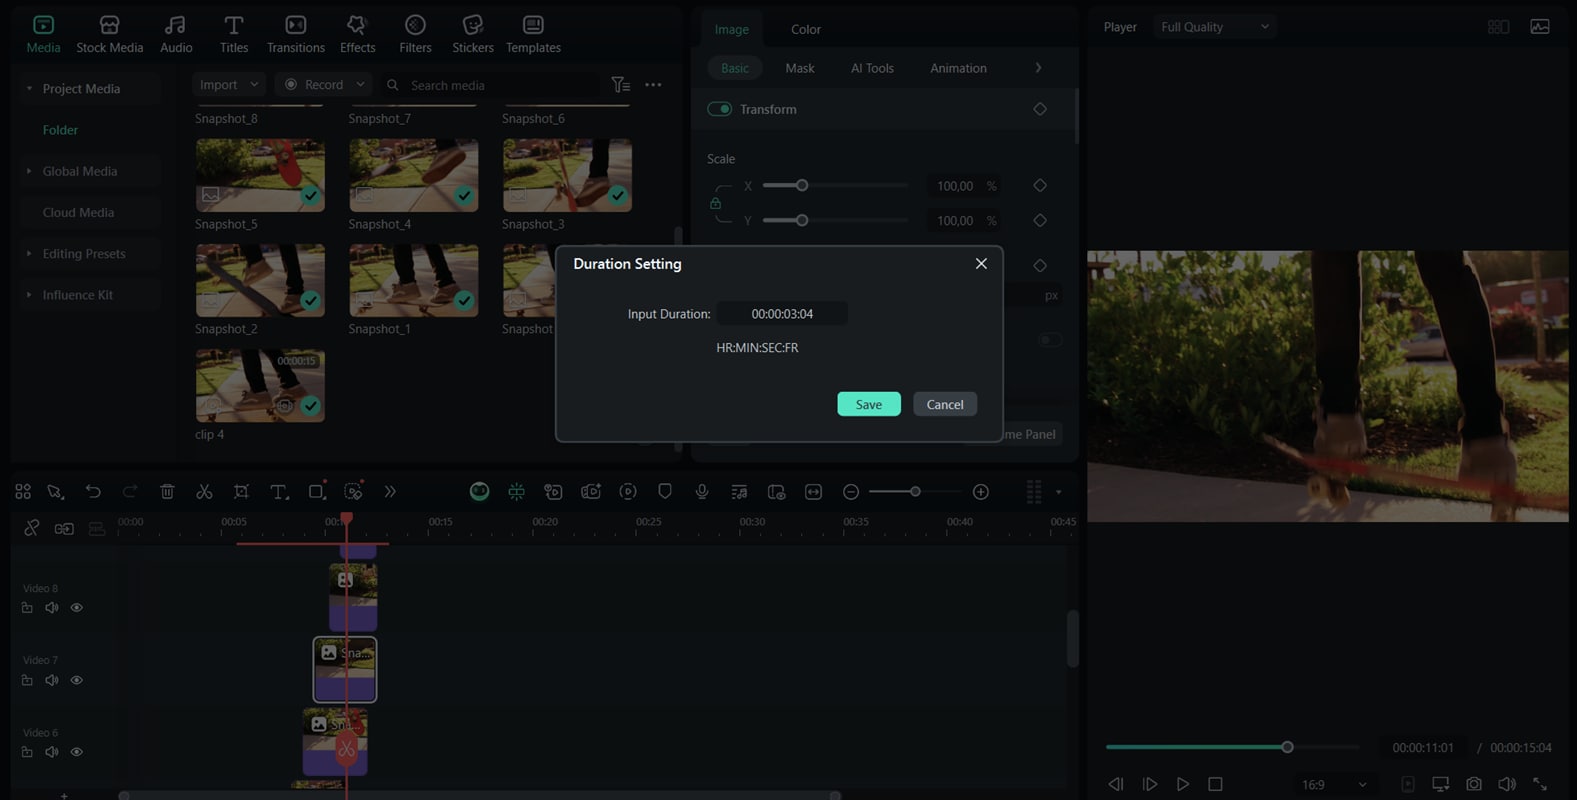Open the Stickers panel
Image resolution: width=1577 pixels, height=800 pixels.
[472, 34]
